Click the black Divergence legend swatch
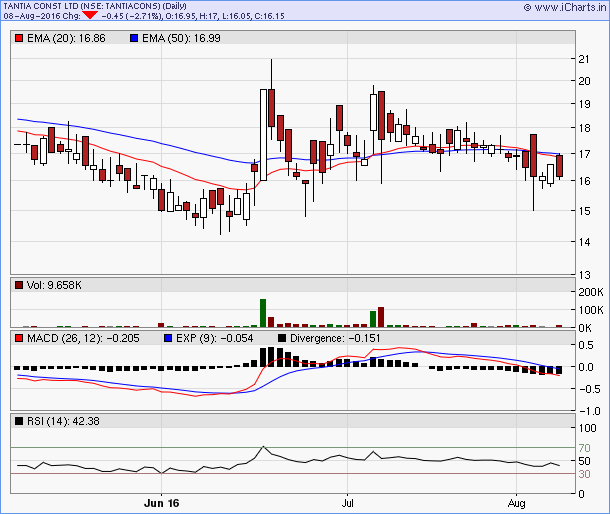Screen dimensions: 610x514 (x=282, y=338)
